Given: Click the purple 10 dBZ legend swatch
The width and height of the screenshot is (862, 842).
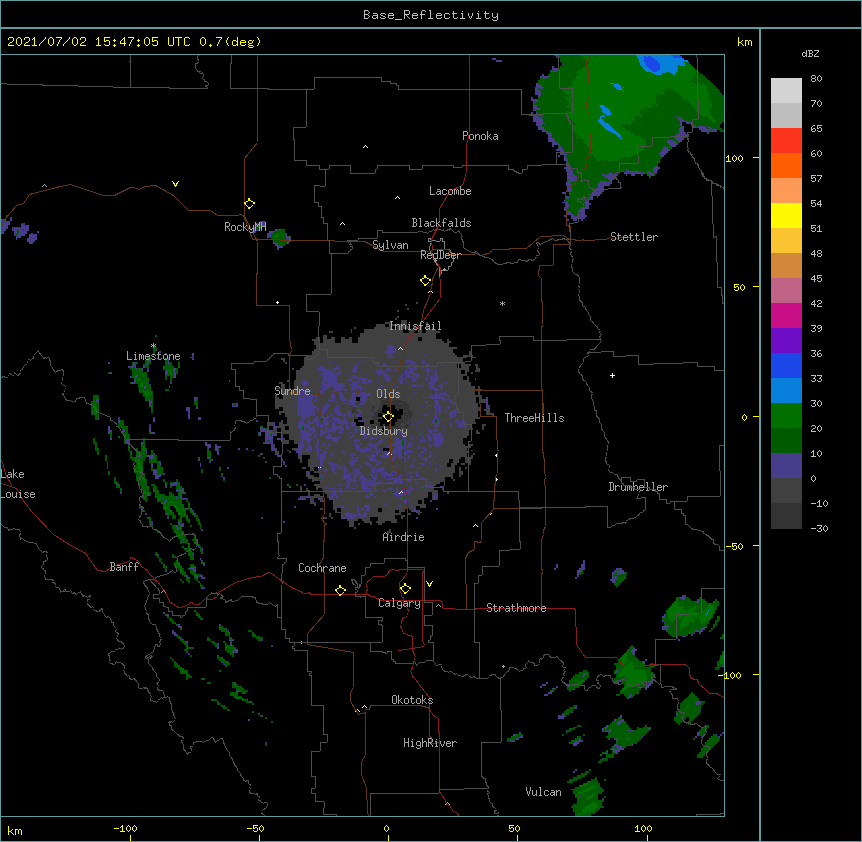Looking at the screenshot, I should pyautogui.click(x=786, y=466).
